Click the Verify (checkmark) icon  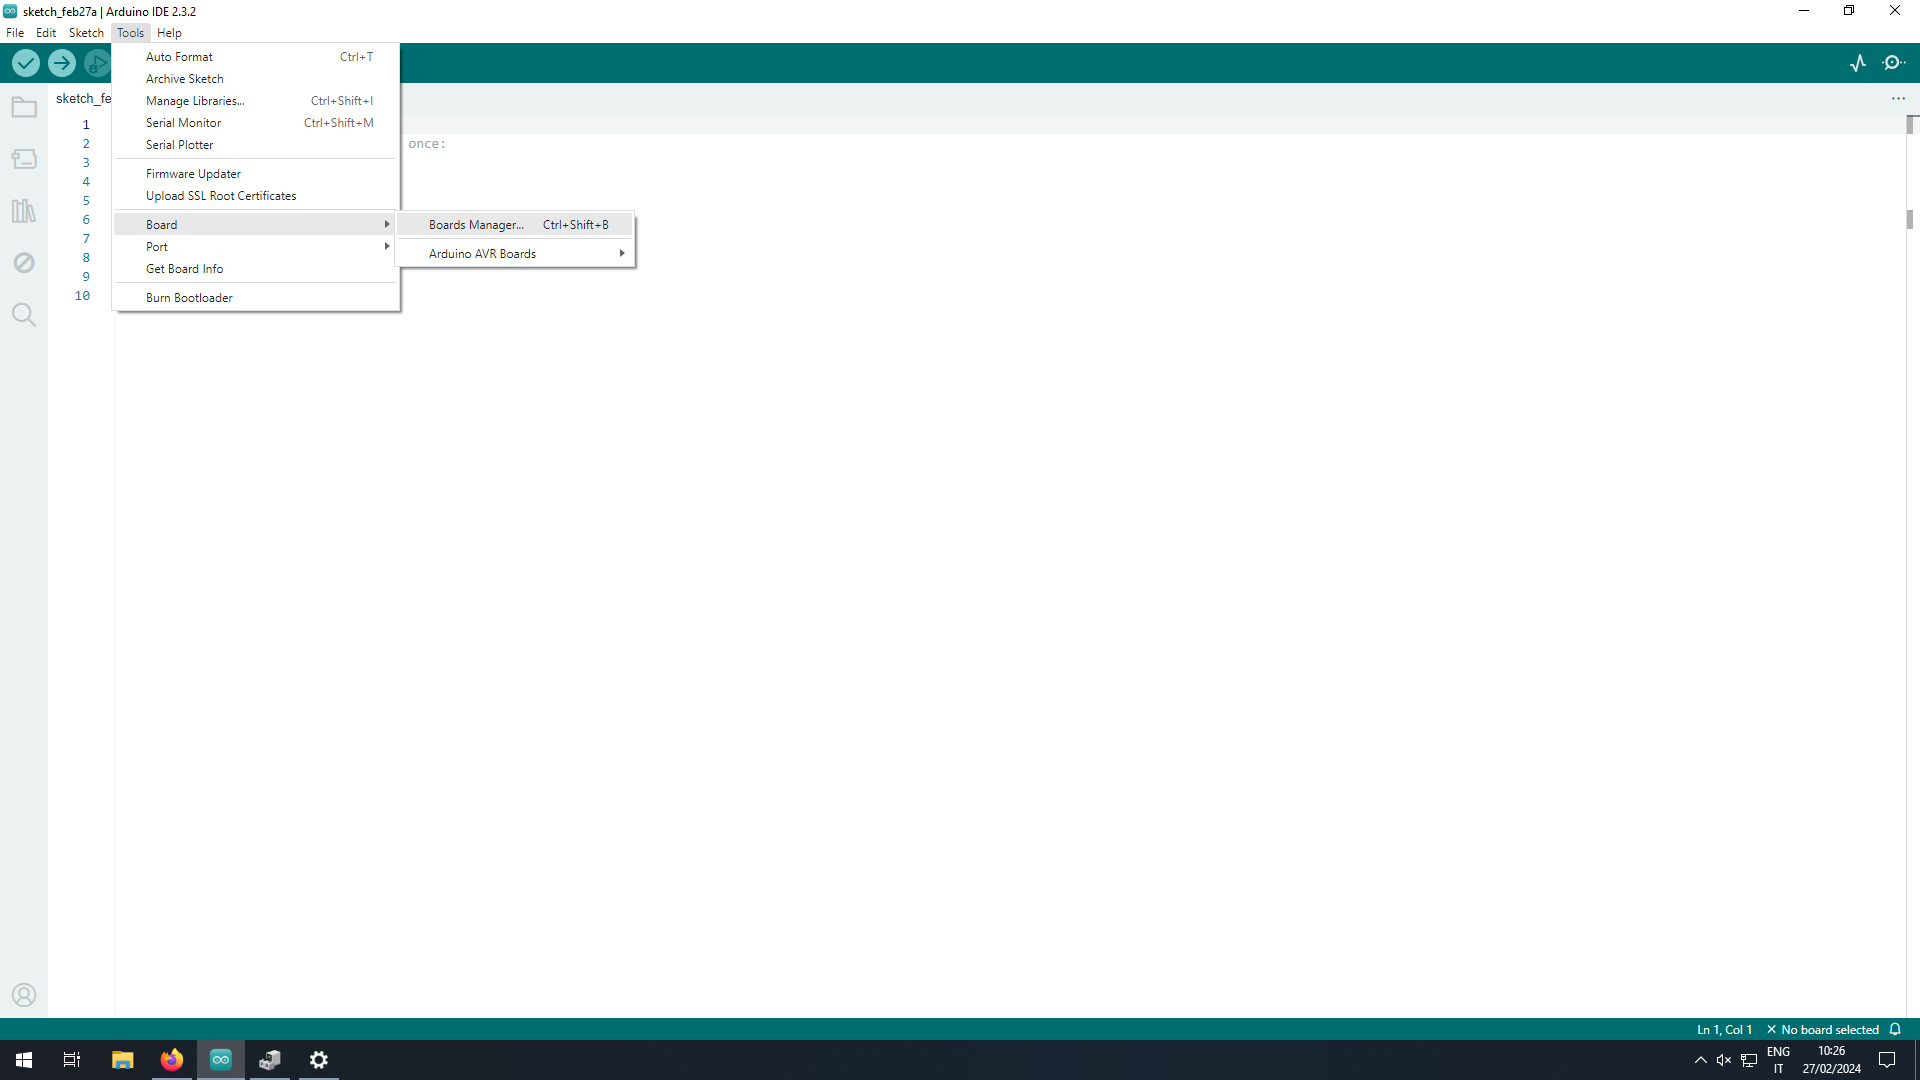(25, 63)
